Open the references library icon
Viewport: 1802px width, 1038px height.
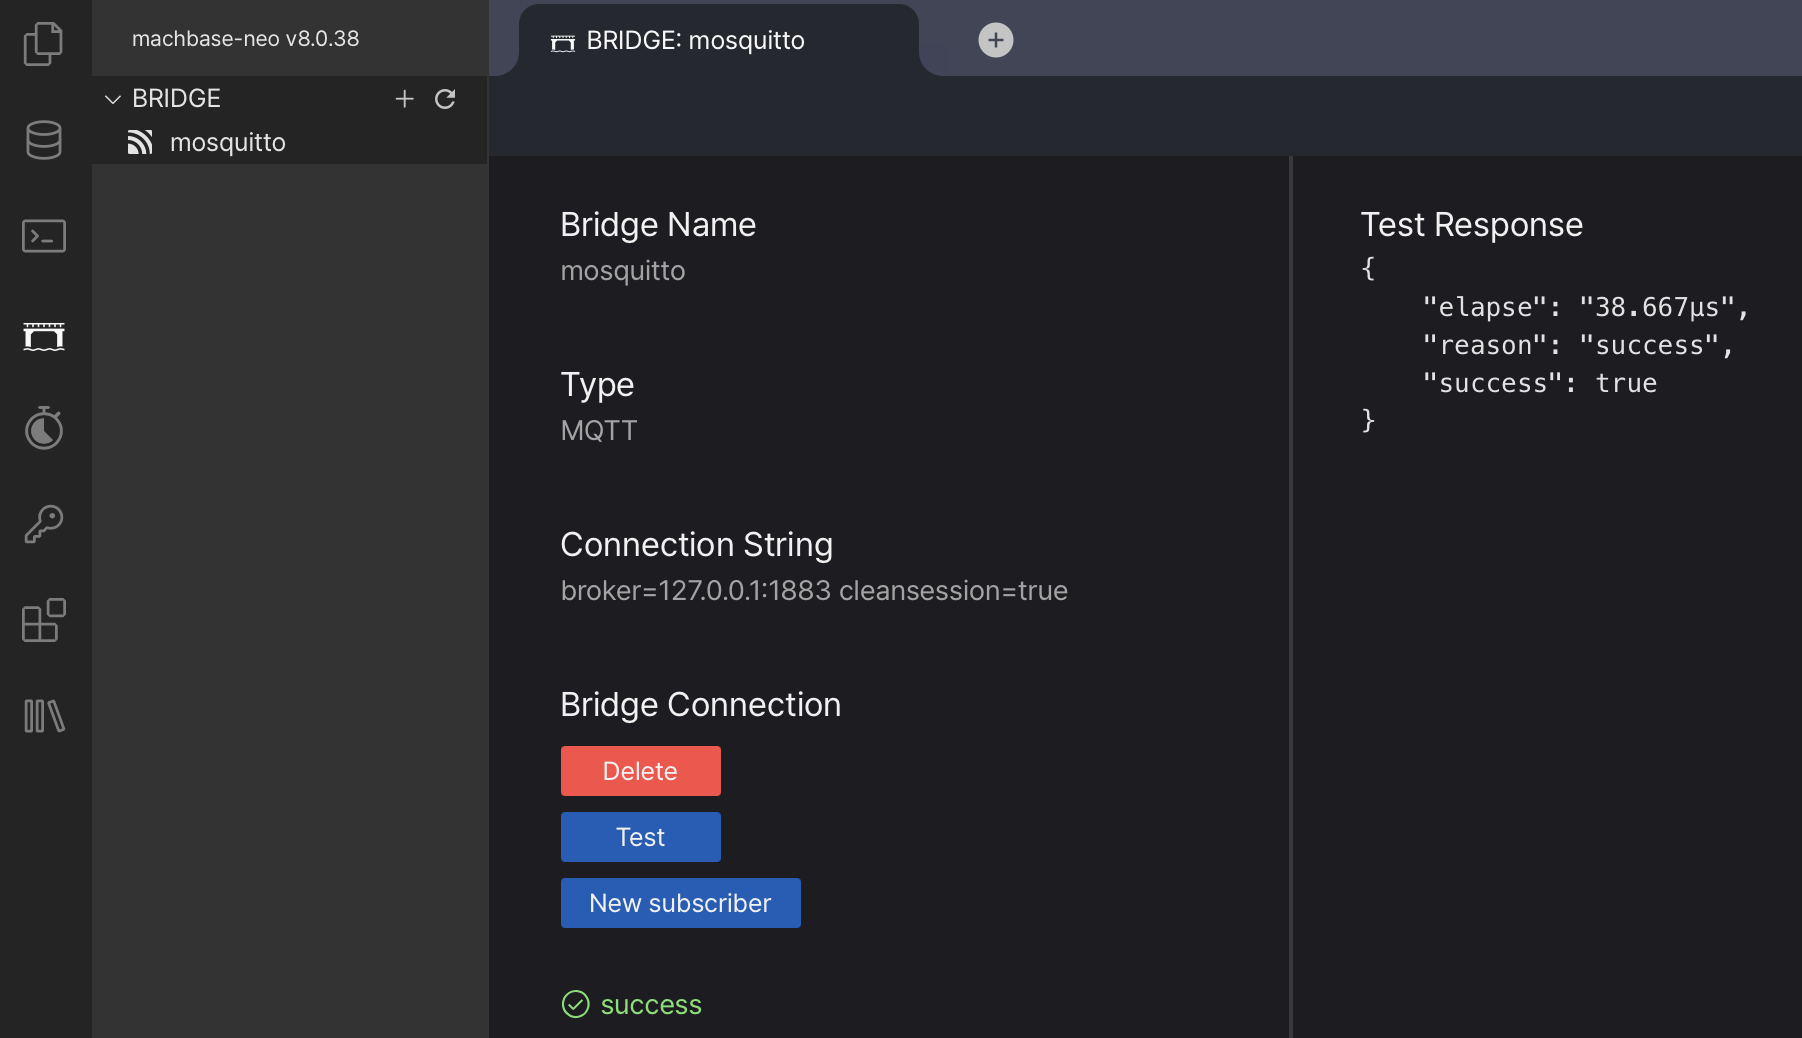(x=43, y=716)
